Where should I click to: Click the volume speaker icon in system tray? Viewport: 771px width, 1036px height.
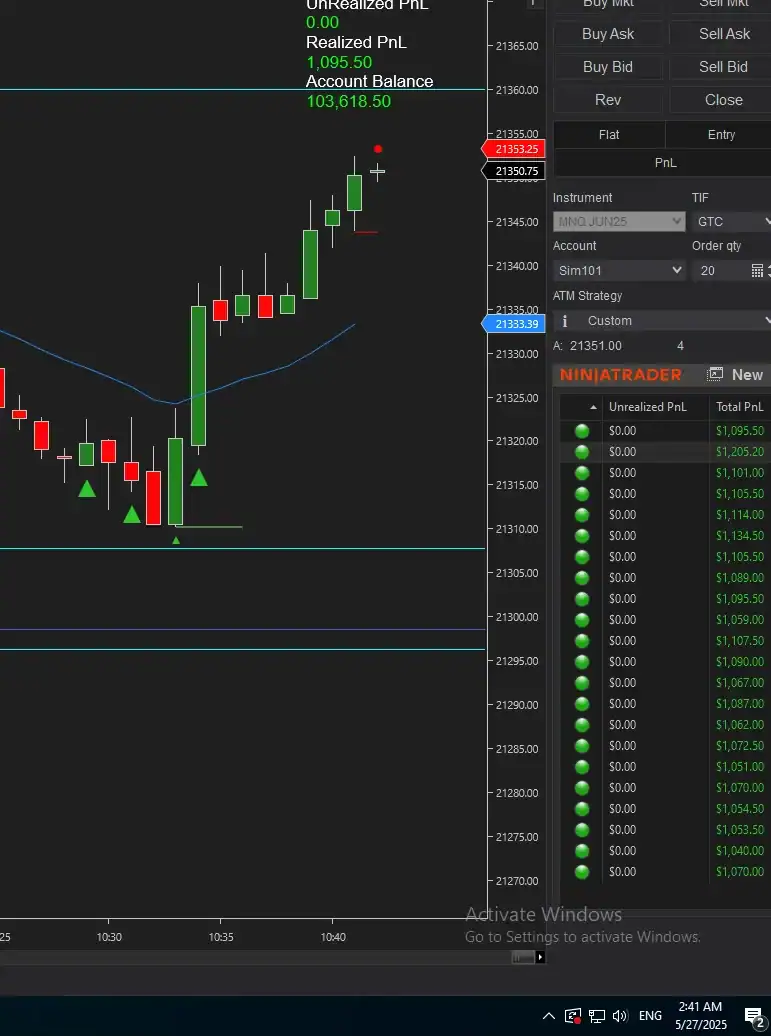619,1016
